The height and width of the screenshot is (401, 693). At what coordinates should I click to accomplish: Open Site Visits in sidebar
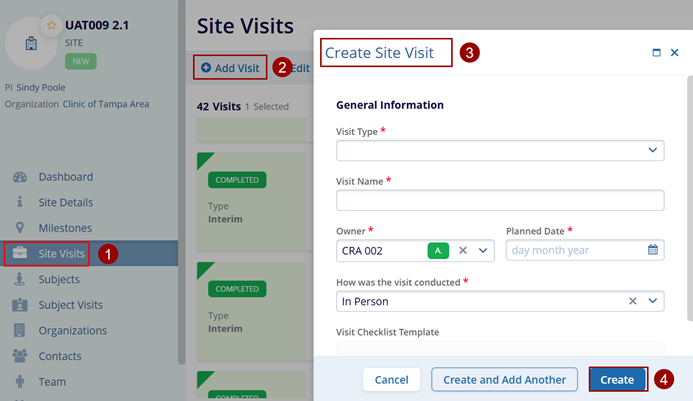(61, 254)
